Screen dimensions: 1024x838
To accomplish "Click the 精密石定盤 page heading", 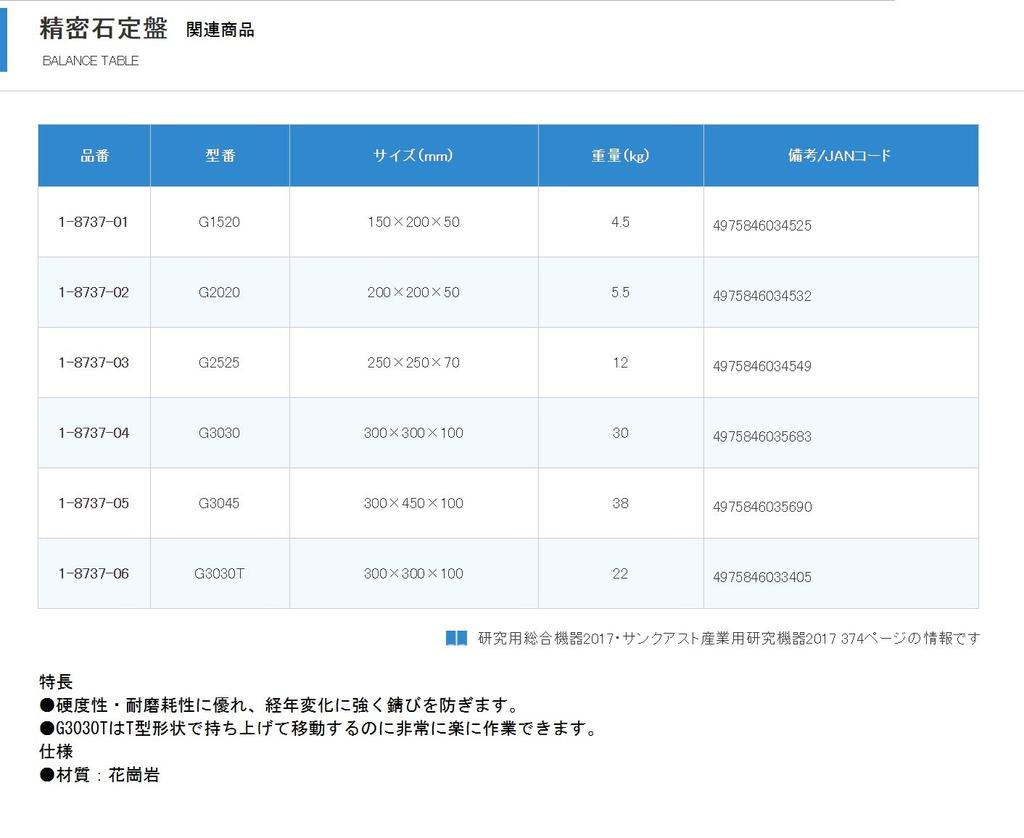I will (104, 29).
